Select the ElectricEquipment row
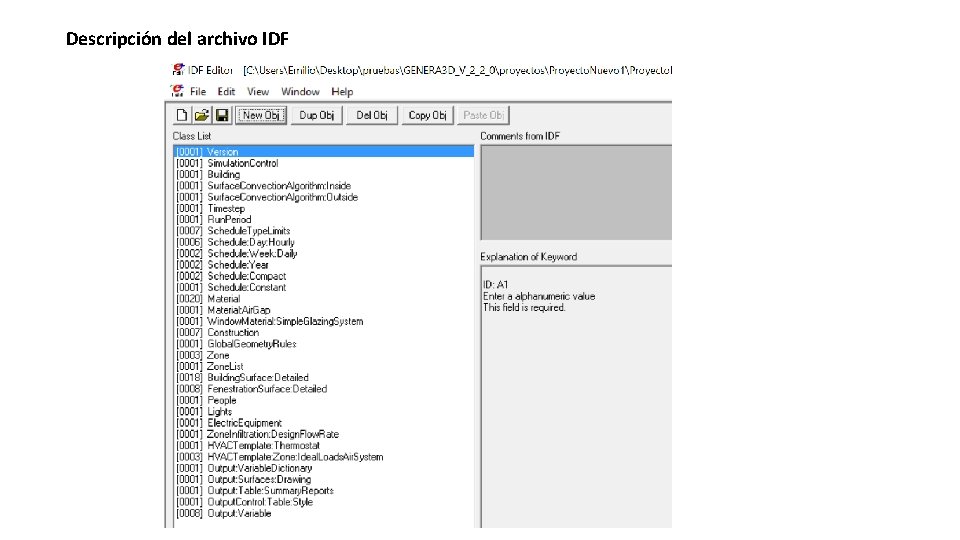 coord(324,422)
